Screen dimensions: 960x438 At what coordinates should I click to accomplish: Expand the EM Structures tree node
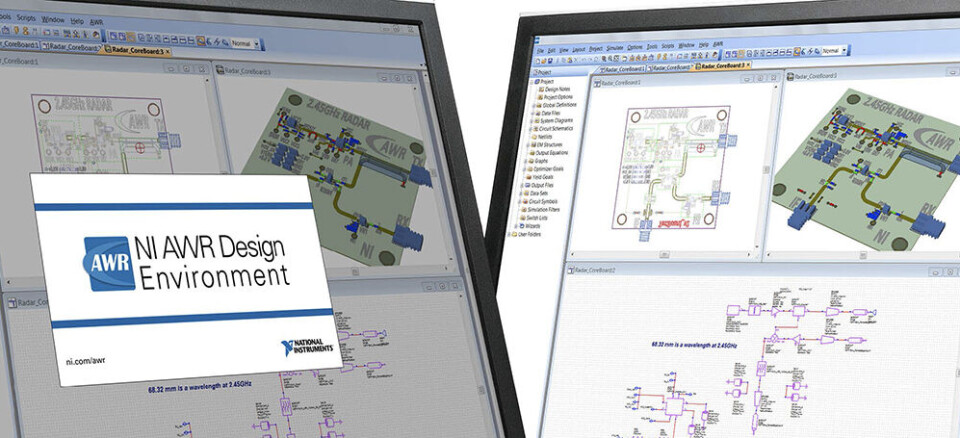529,145
